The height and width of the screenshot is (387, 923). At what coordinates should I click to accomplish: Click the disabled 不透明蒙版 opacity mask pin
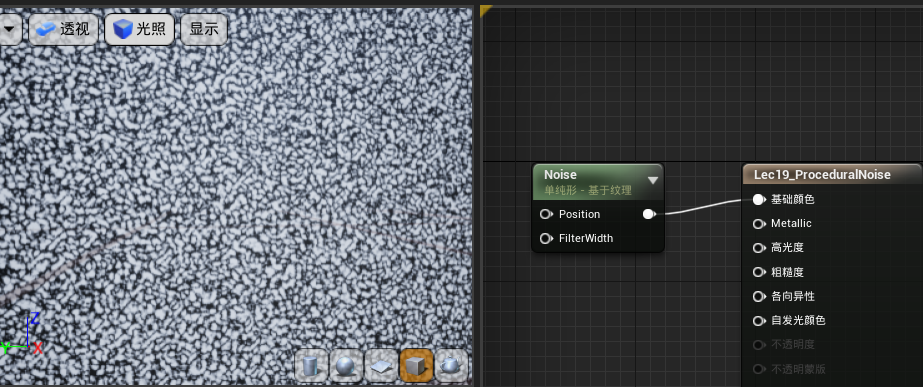click(x=759, y=369)
